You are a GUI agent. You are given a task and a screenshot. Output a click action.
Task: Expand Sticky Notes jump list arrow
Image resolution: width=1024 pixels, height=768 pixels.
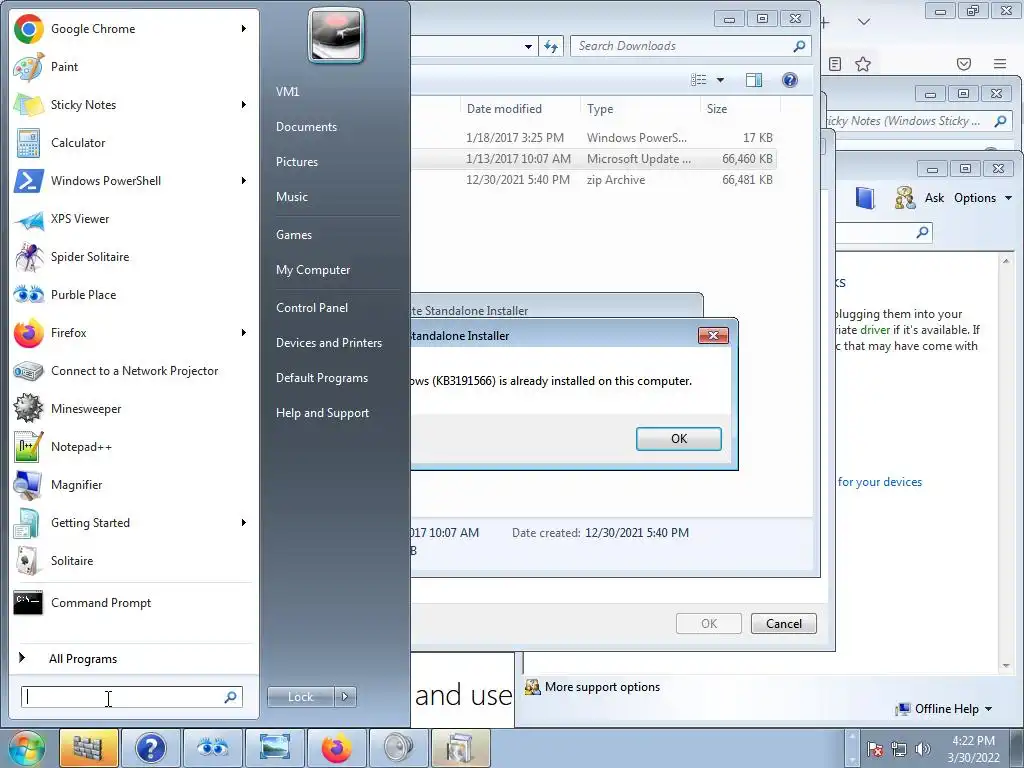click(244, 104)
